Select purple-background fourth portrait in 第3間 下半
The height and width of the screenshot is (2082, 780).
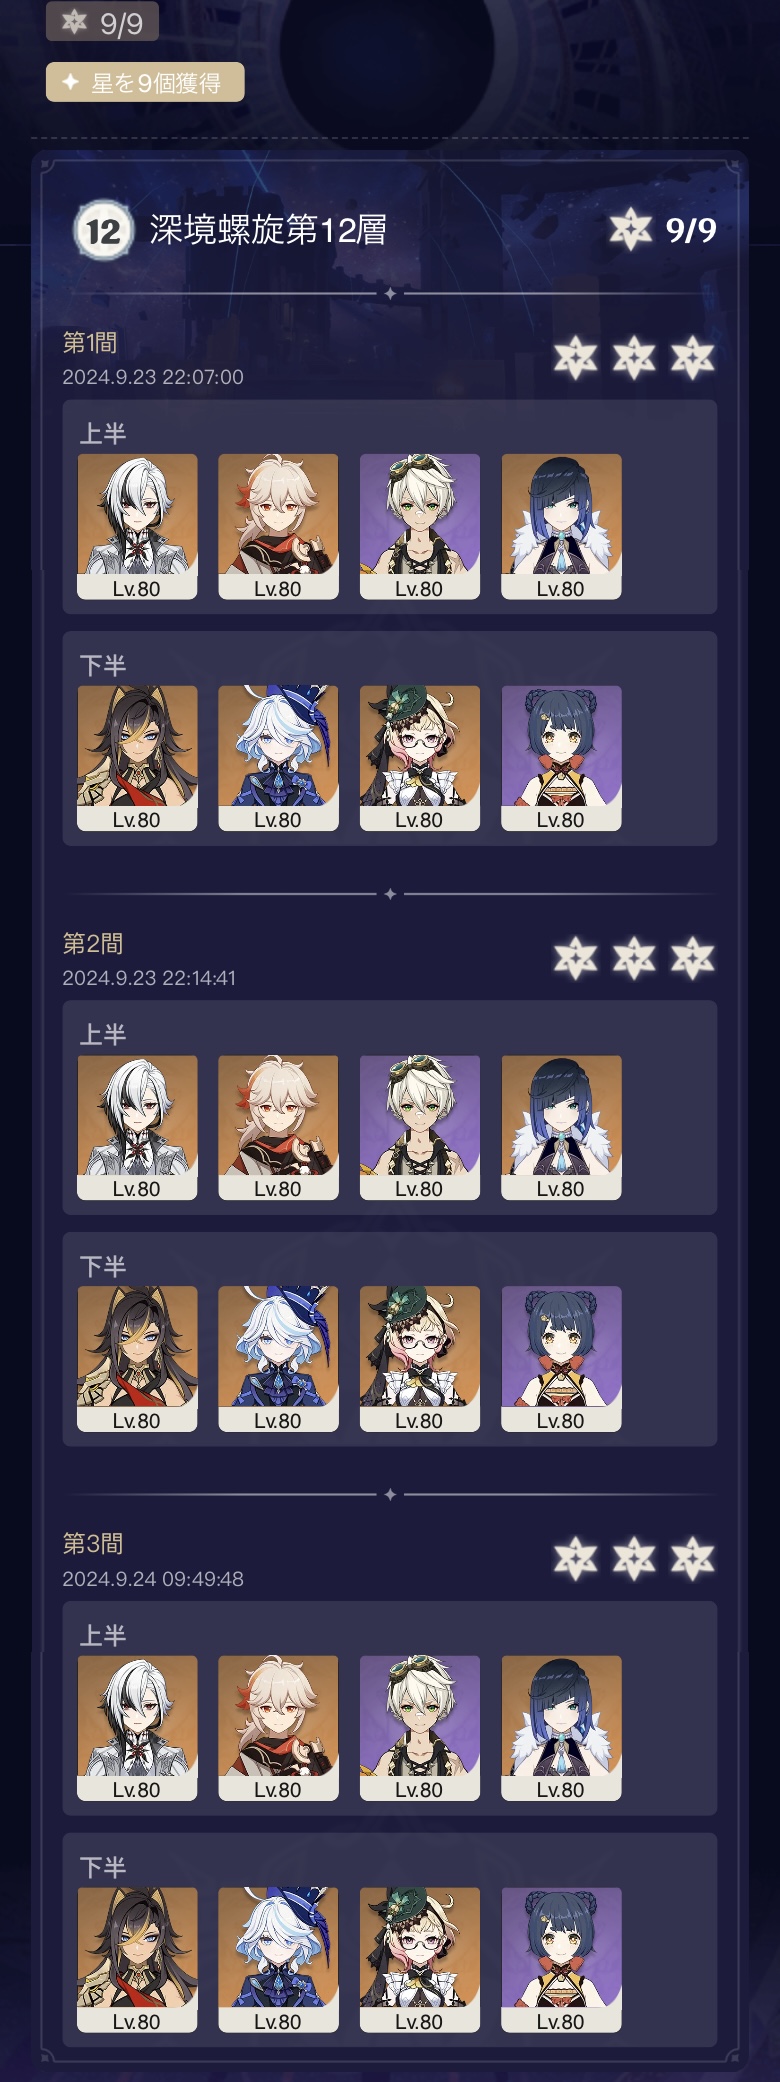click(561, 1960)
